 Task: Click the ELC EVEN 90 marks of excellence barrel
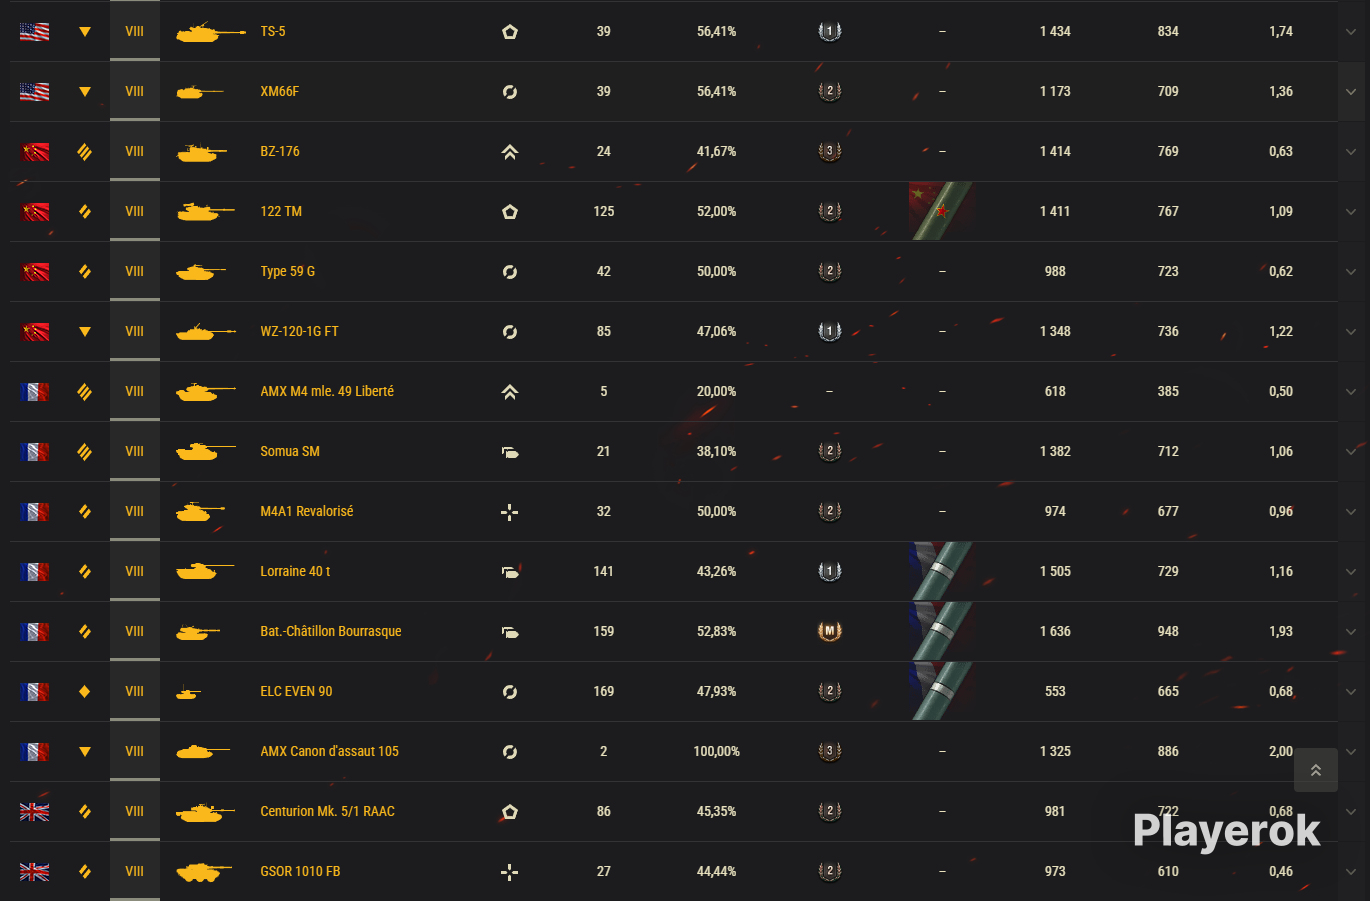pos(941,691)
